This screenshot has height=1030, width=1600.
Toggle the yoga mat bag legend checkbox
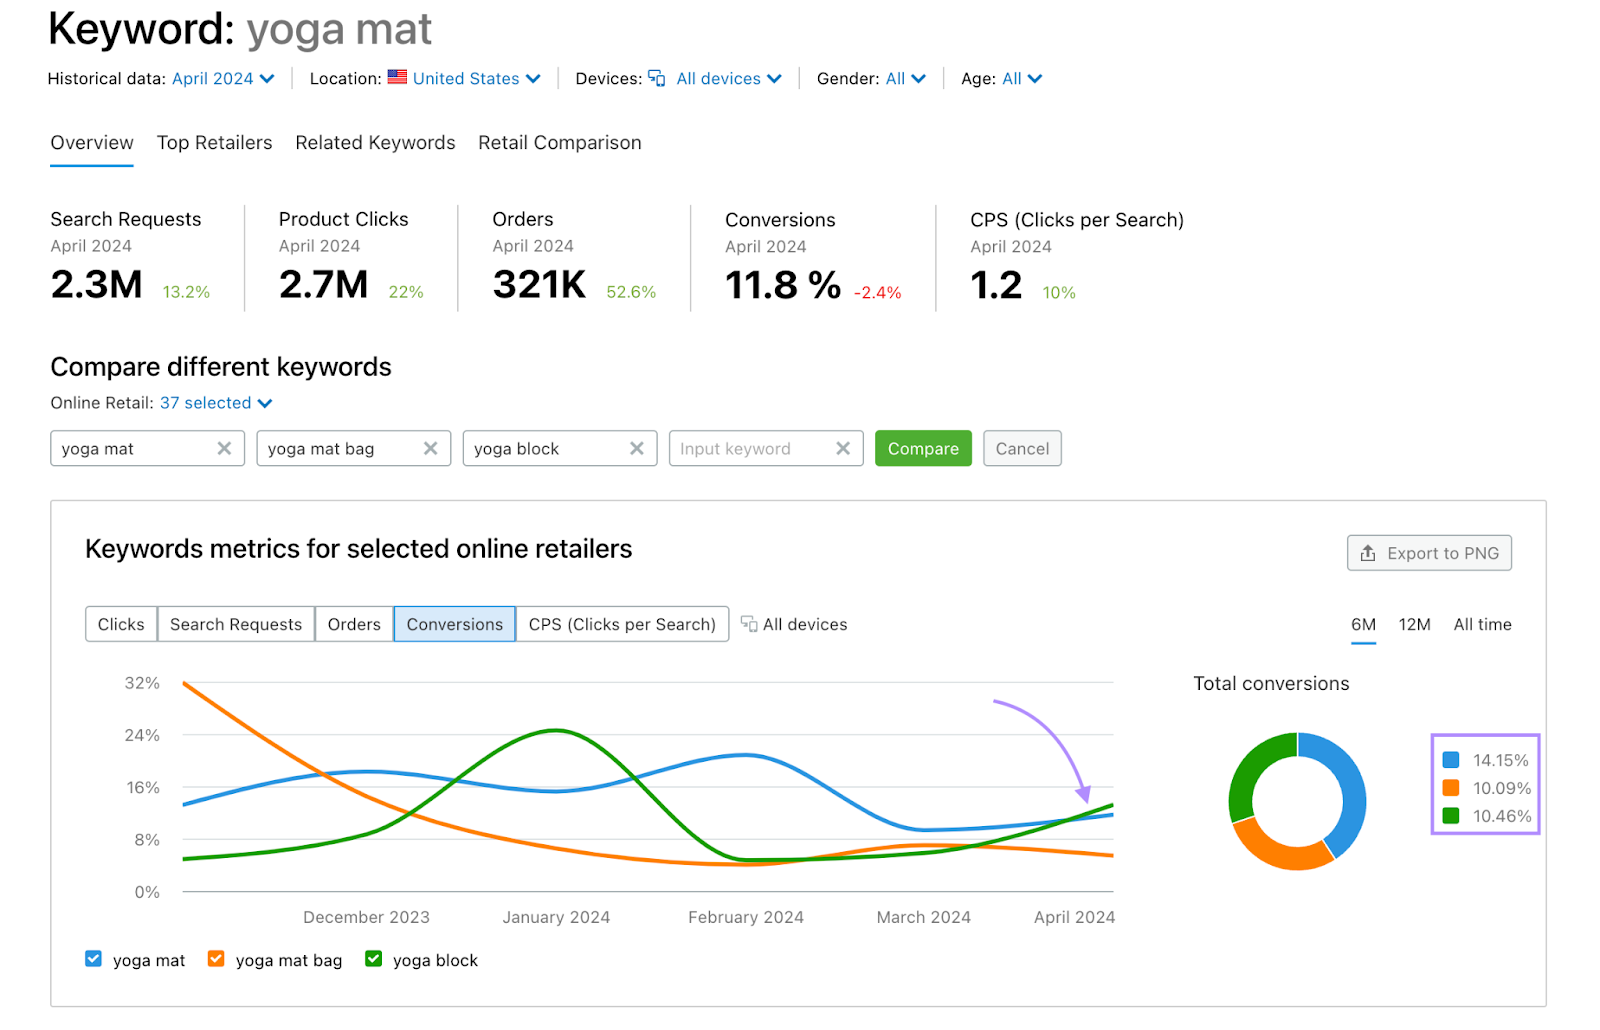point(216,959)
